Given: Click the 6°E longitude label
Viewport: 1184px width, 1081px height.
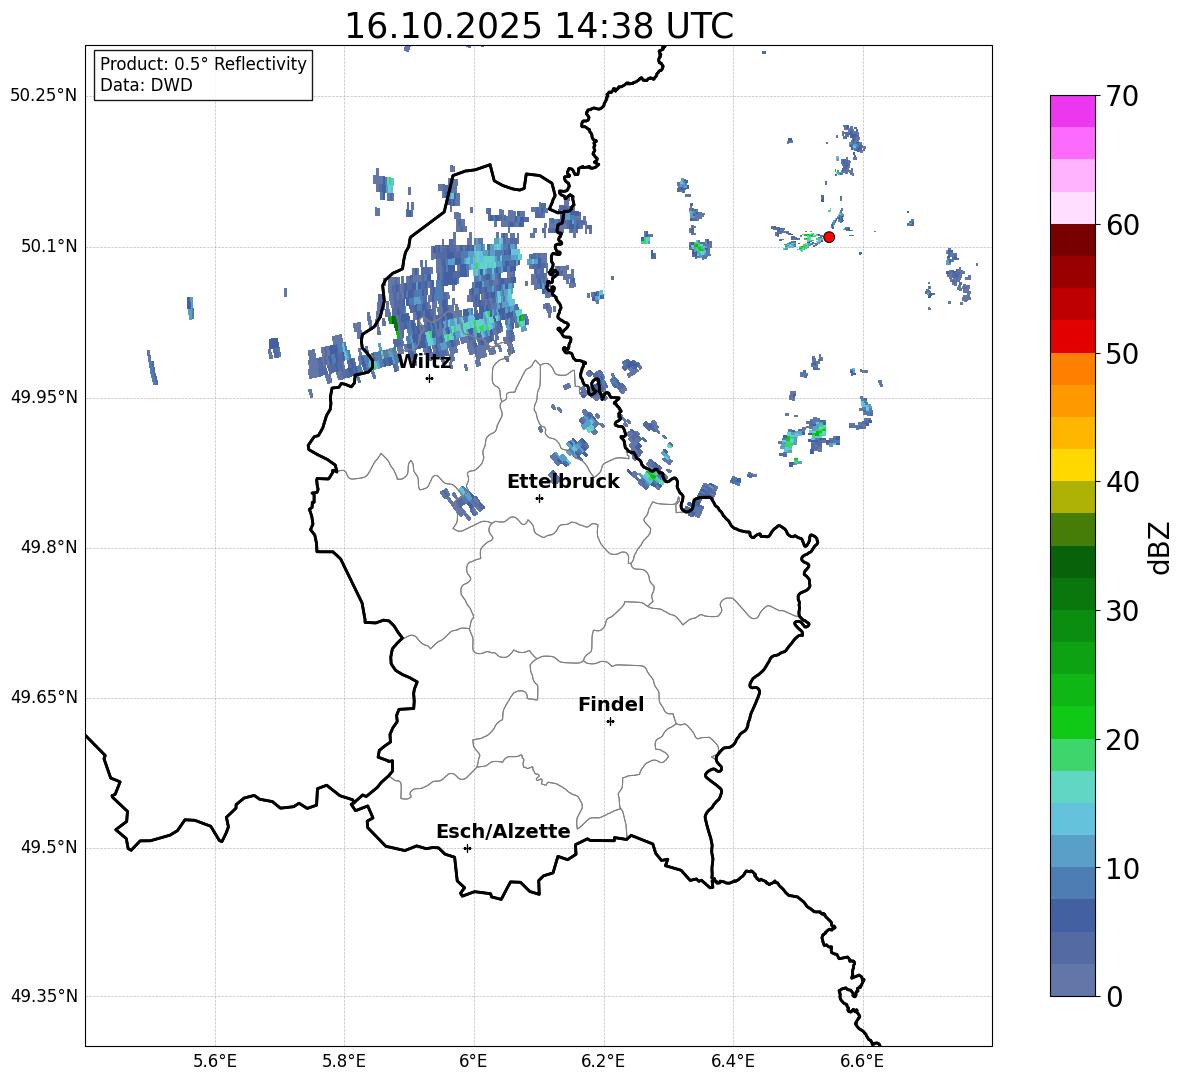Looking at the screenshot, I should [x=473, y=1061].
